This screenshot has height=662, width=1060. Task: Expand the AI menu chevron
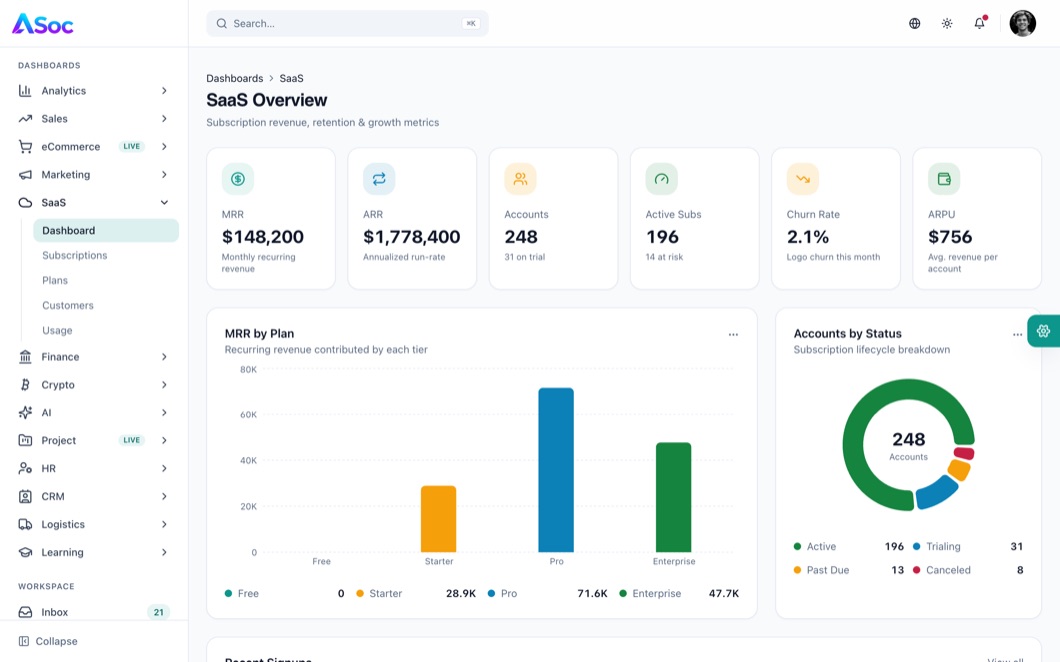[164, 412]
